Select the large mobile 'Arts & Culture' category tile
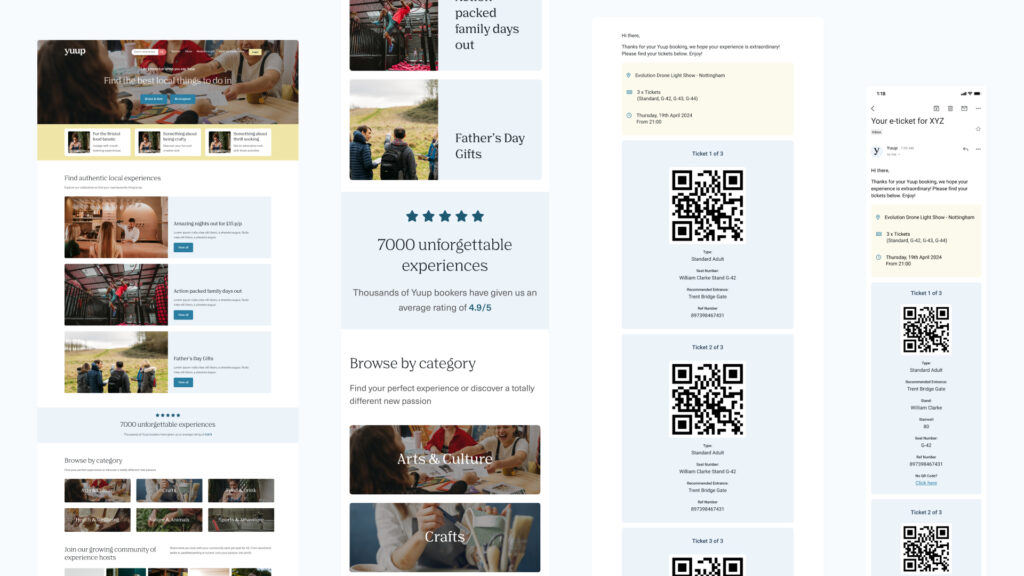Image resolution: width=1024 pixels, height=576 pixels. pos(445,460)
